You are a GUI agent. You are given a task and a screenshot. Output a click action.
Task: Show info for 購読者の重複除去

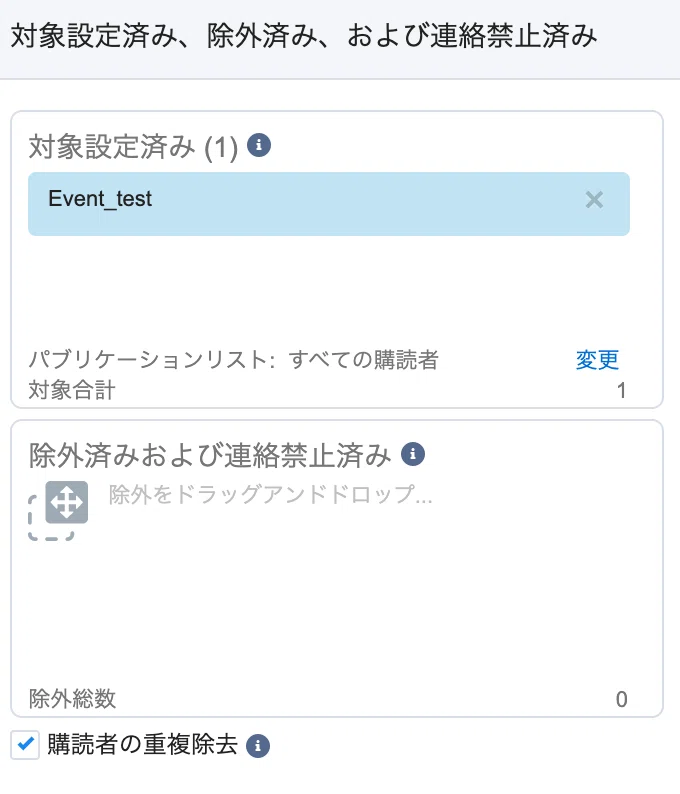(258, 746)
